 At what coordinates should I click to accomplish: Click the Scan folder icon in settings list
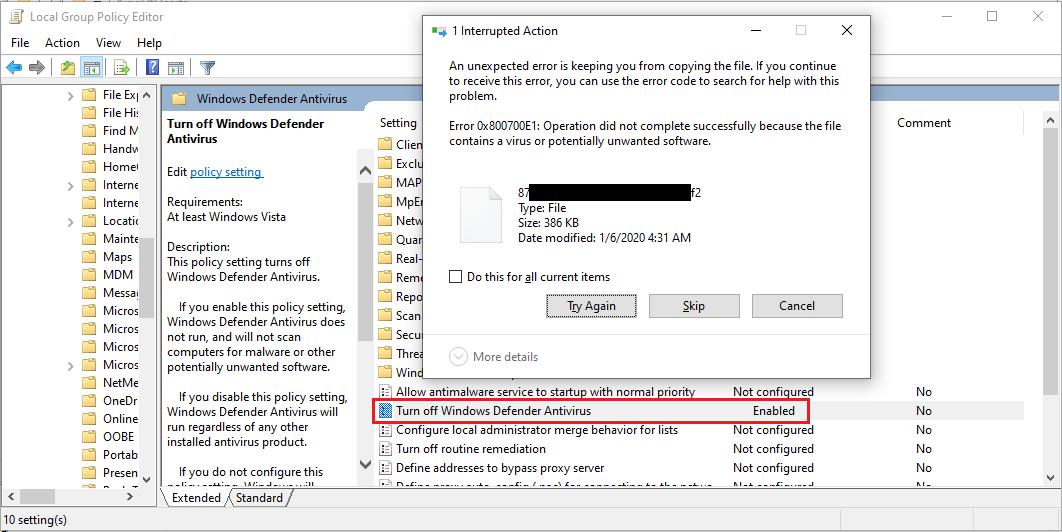tap(385, 315)
